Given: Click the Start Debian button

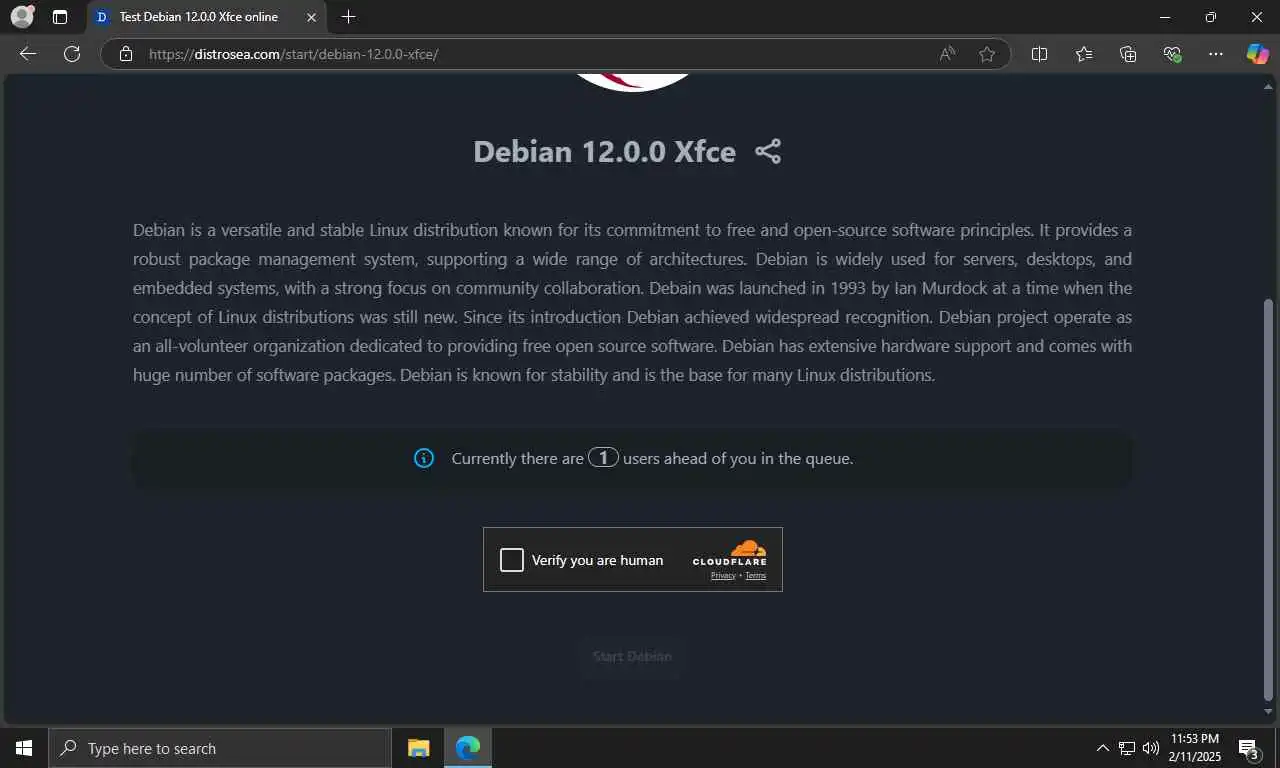Looking at the screenshot, I should coord(632,657).
